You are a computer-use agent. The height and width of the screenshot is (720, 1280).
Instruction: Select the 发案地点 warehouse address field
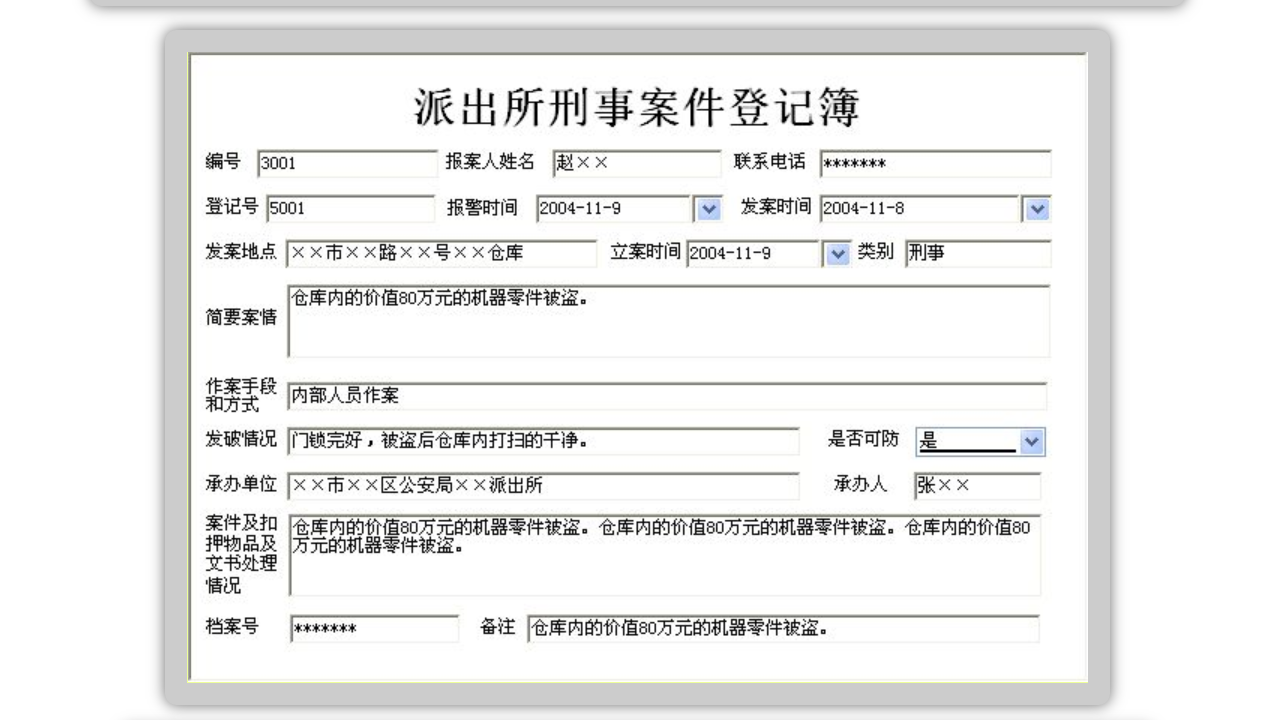pyautogui.click(x=440, y=255)
